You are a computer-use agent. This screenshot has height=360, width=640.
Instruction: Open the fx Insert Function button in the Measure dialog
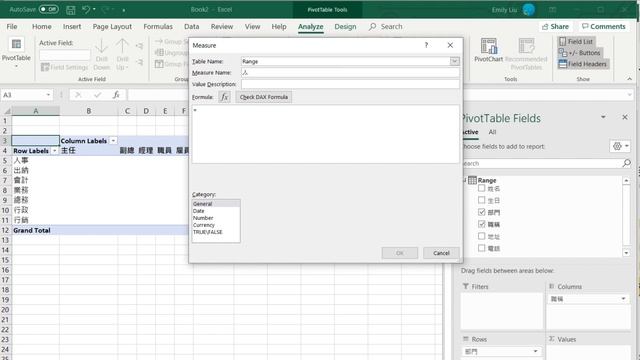(x=224, y=97)
